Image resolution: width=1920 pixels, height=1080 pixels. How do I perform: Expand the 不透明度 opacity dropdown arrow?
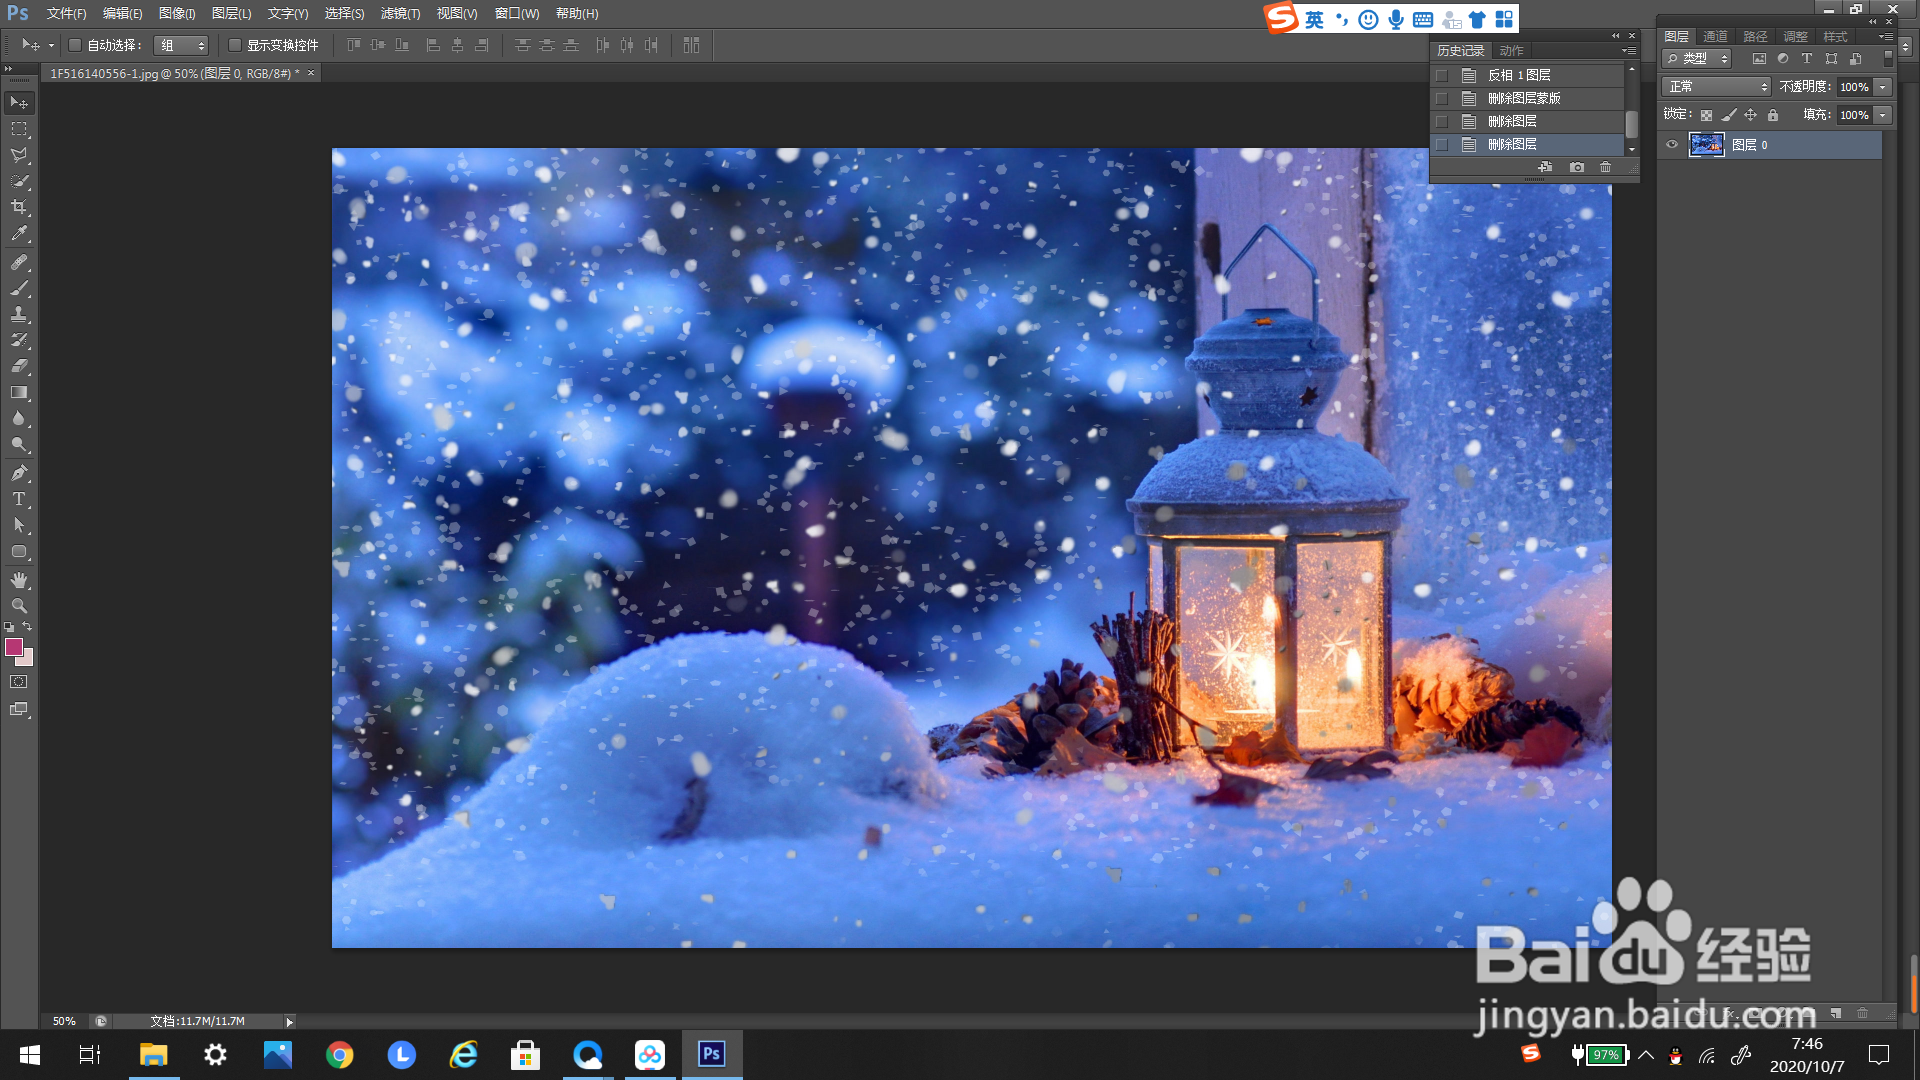coord(1883,87)
